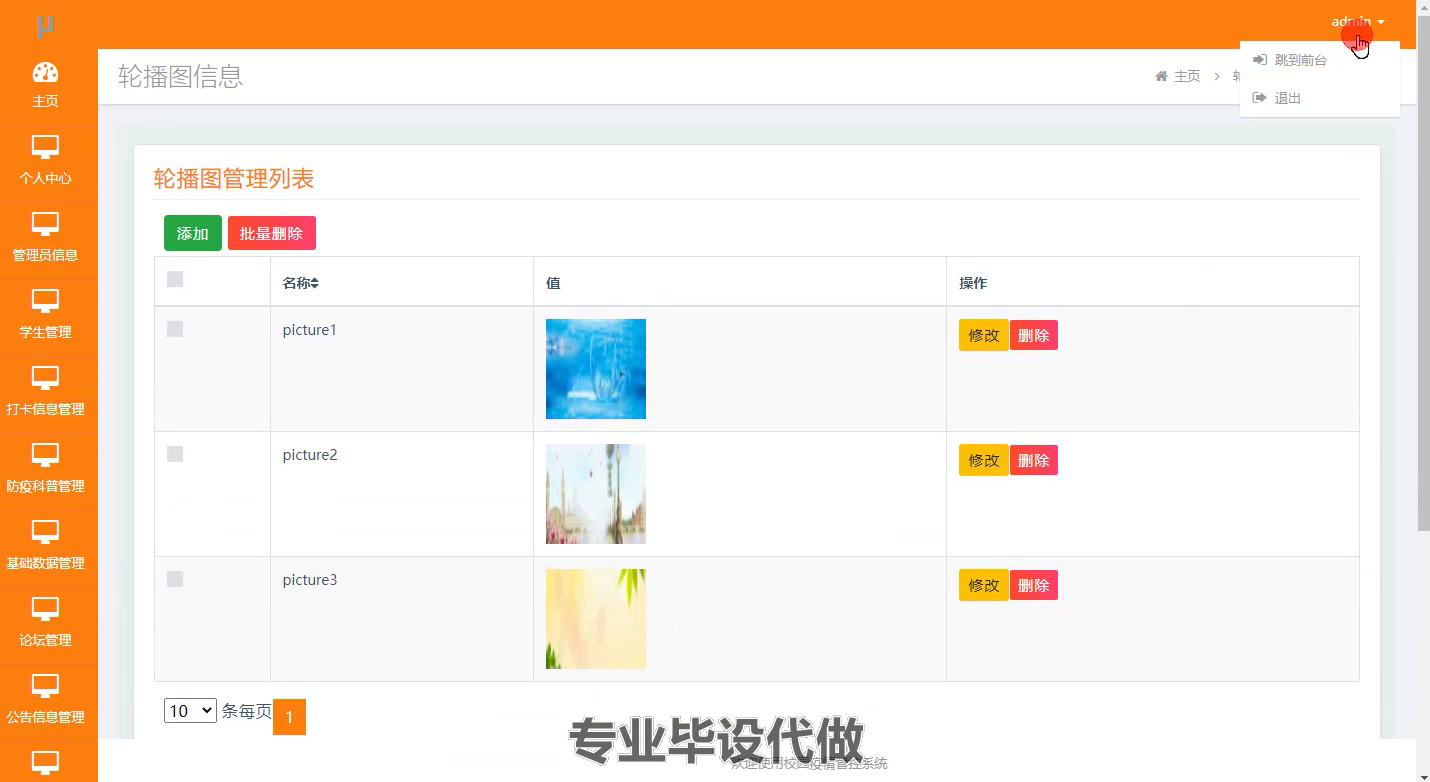1430x782 pixels.
Task: Open the picture2 thumbnail image
Action: [x=596, y=494]
